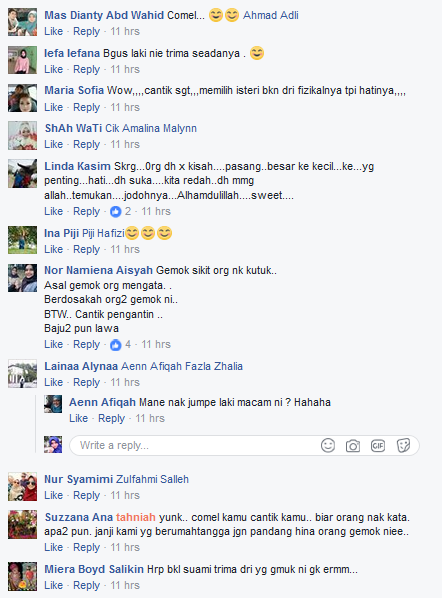
Task: Open sticker picker in reply box
Action: (x=403, y=445)
